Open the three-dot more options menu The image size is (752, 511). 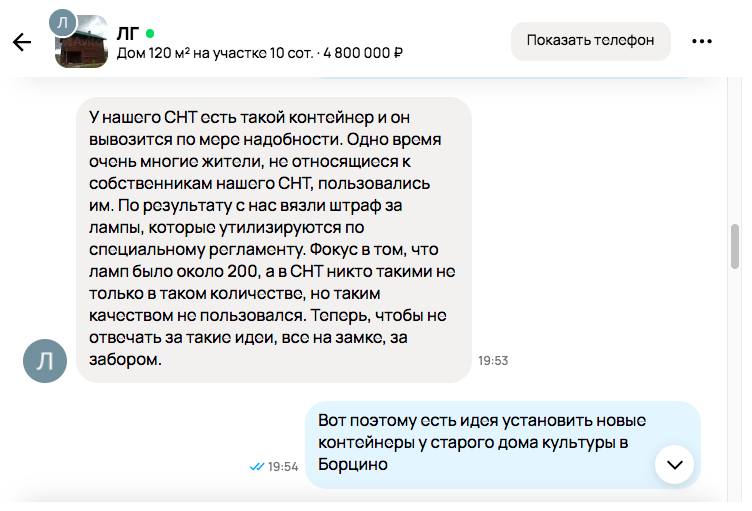702,41
